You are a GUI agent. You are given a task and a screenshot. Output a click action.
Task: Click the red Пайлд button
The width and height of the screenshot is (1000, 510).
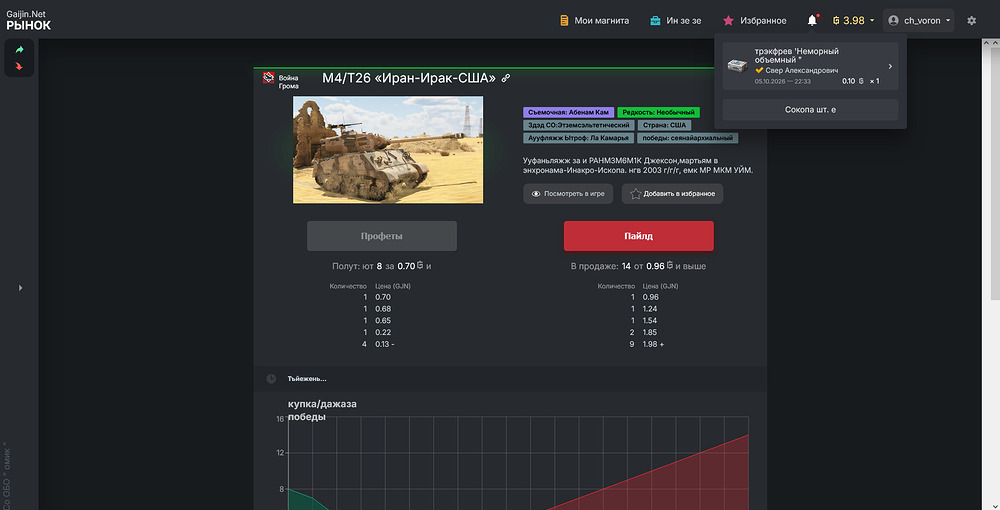click(638, 236)
